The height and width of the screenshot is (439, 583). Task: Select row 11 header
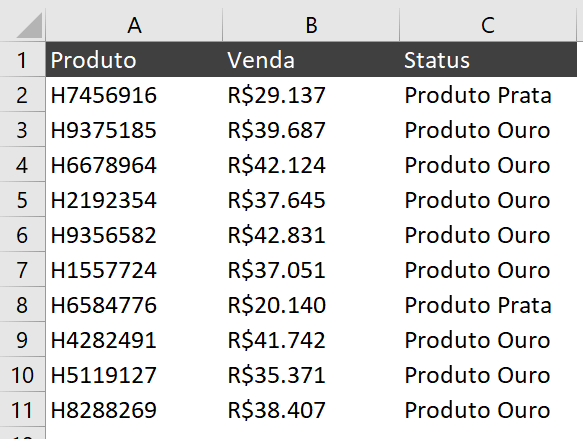(x=22, y=410)
